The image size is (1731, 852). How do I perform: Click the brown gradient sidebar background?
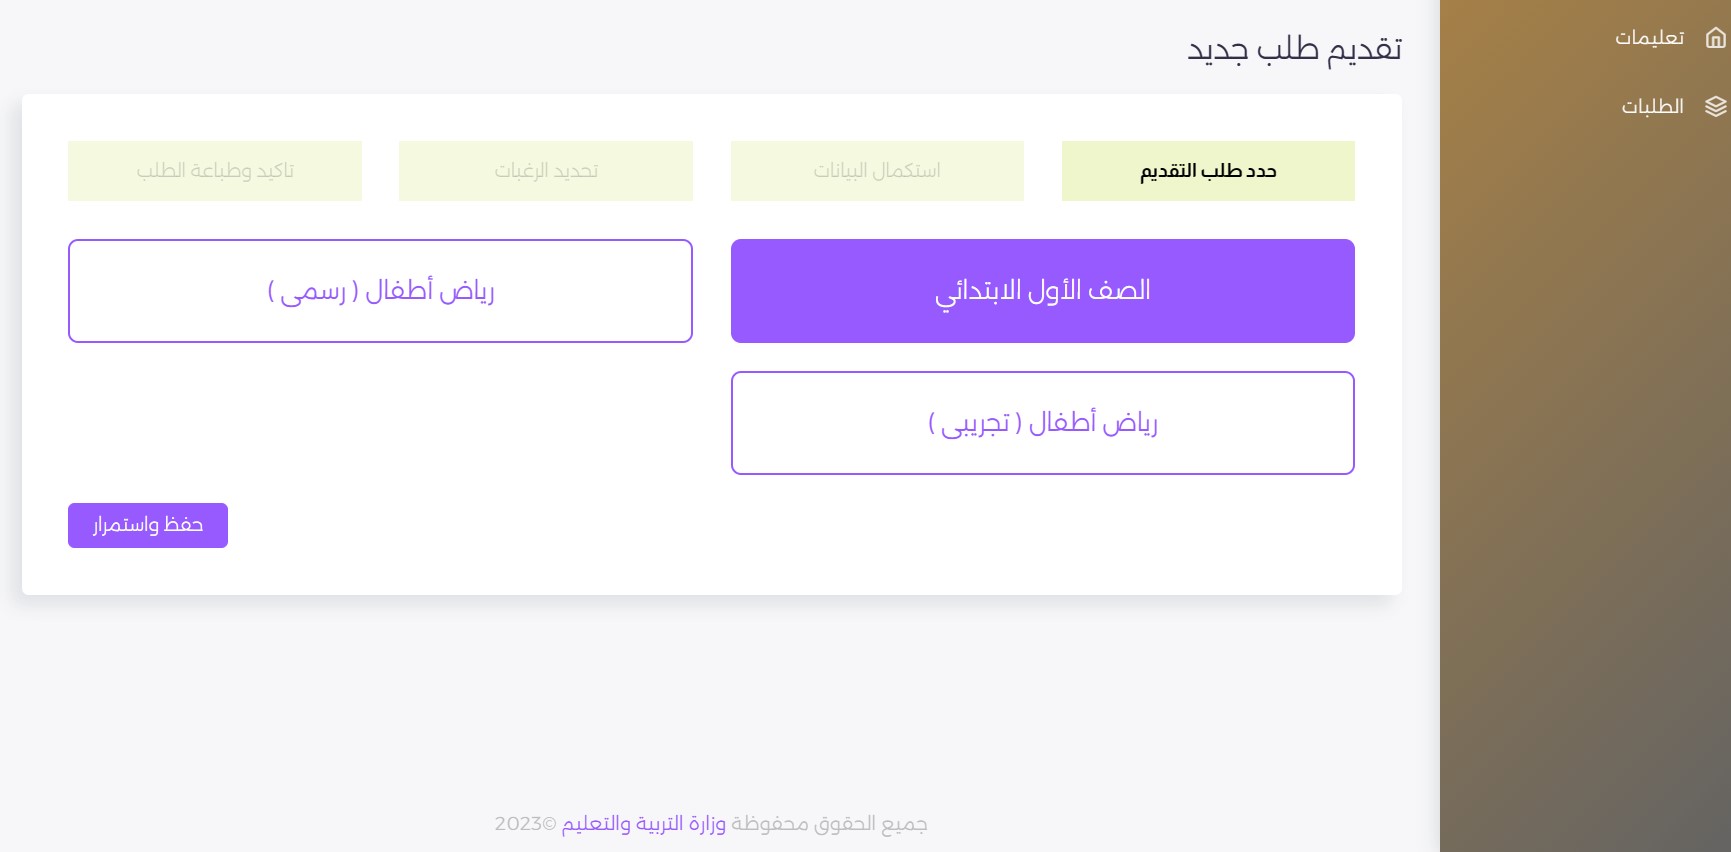1585,480
